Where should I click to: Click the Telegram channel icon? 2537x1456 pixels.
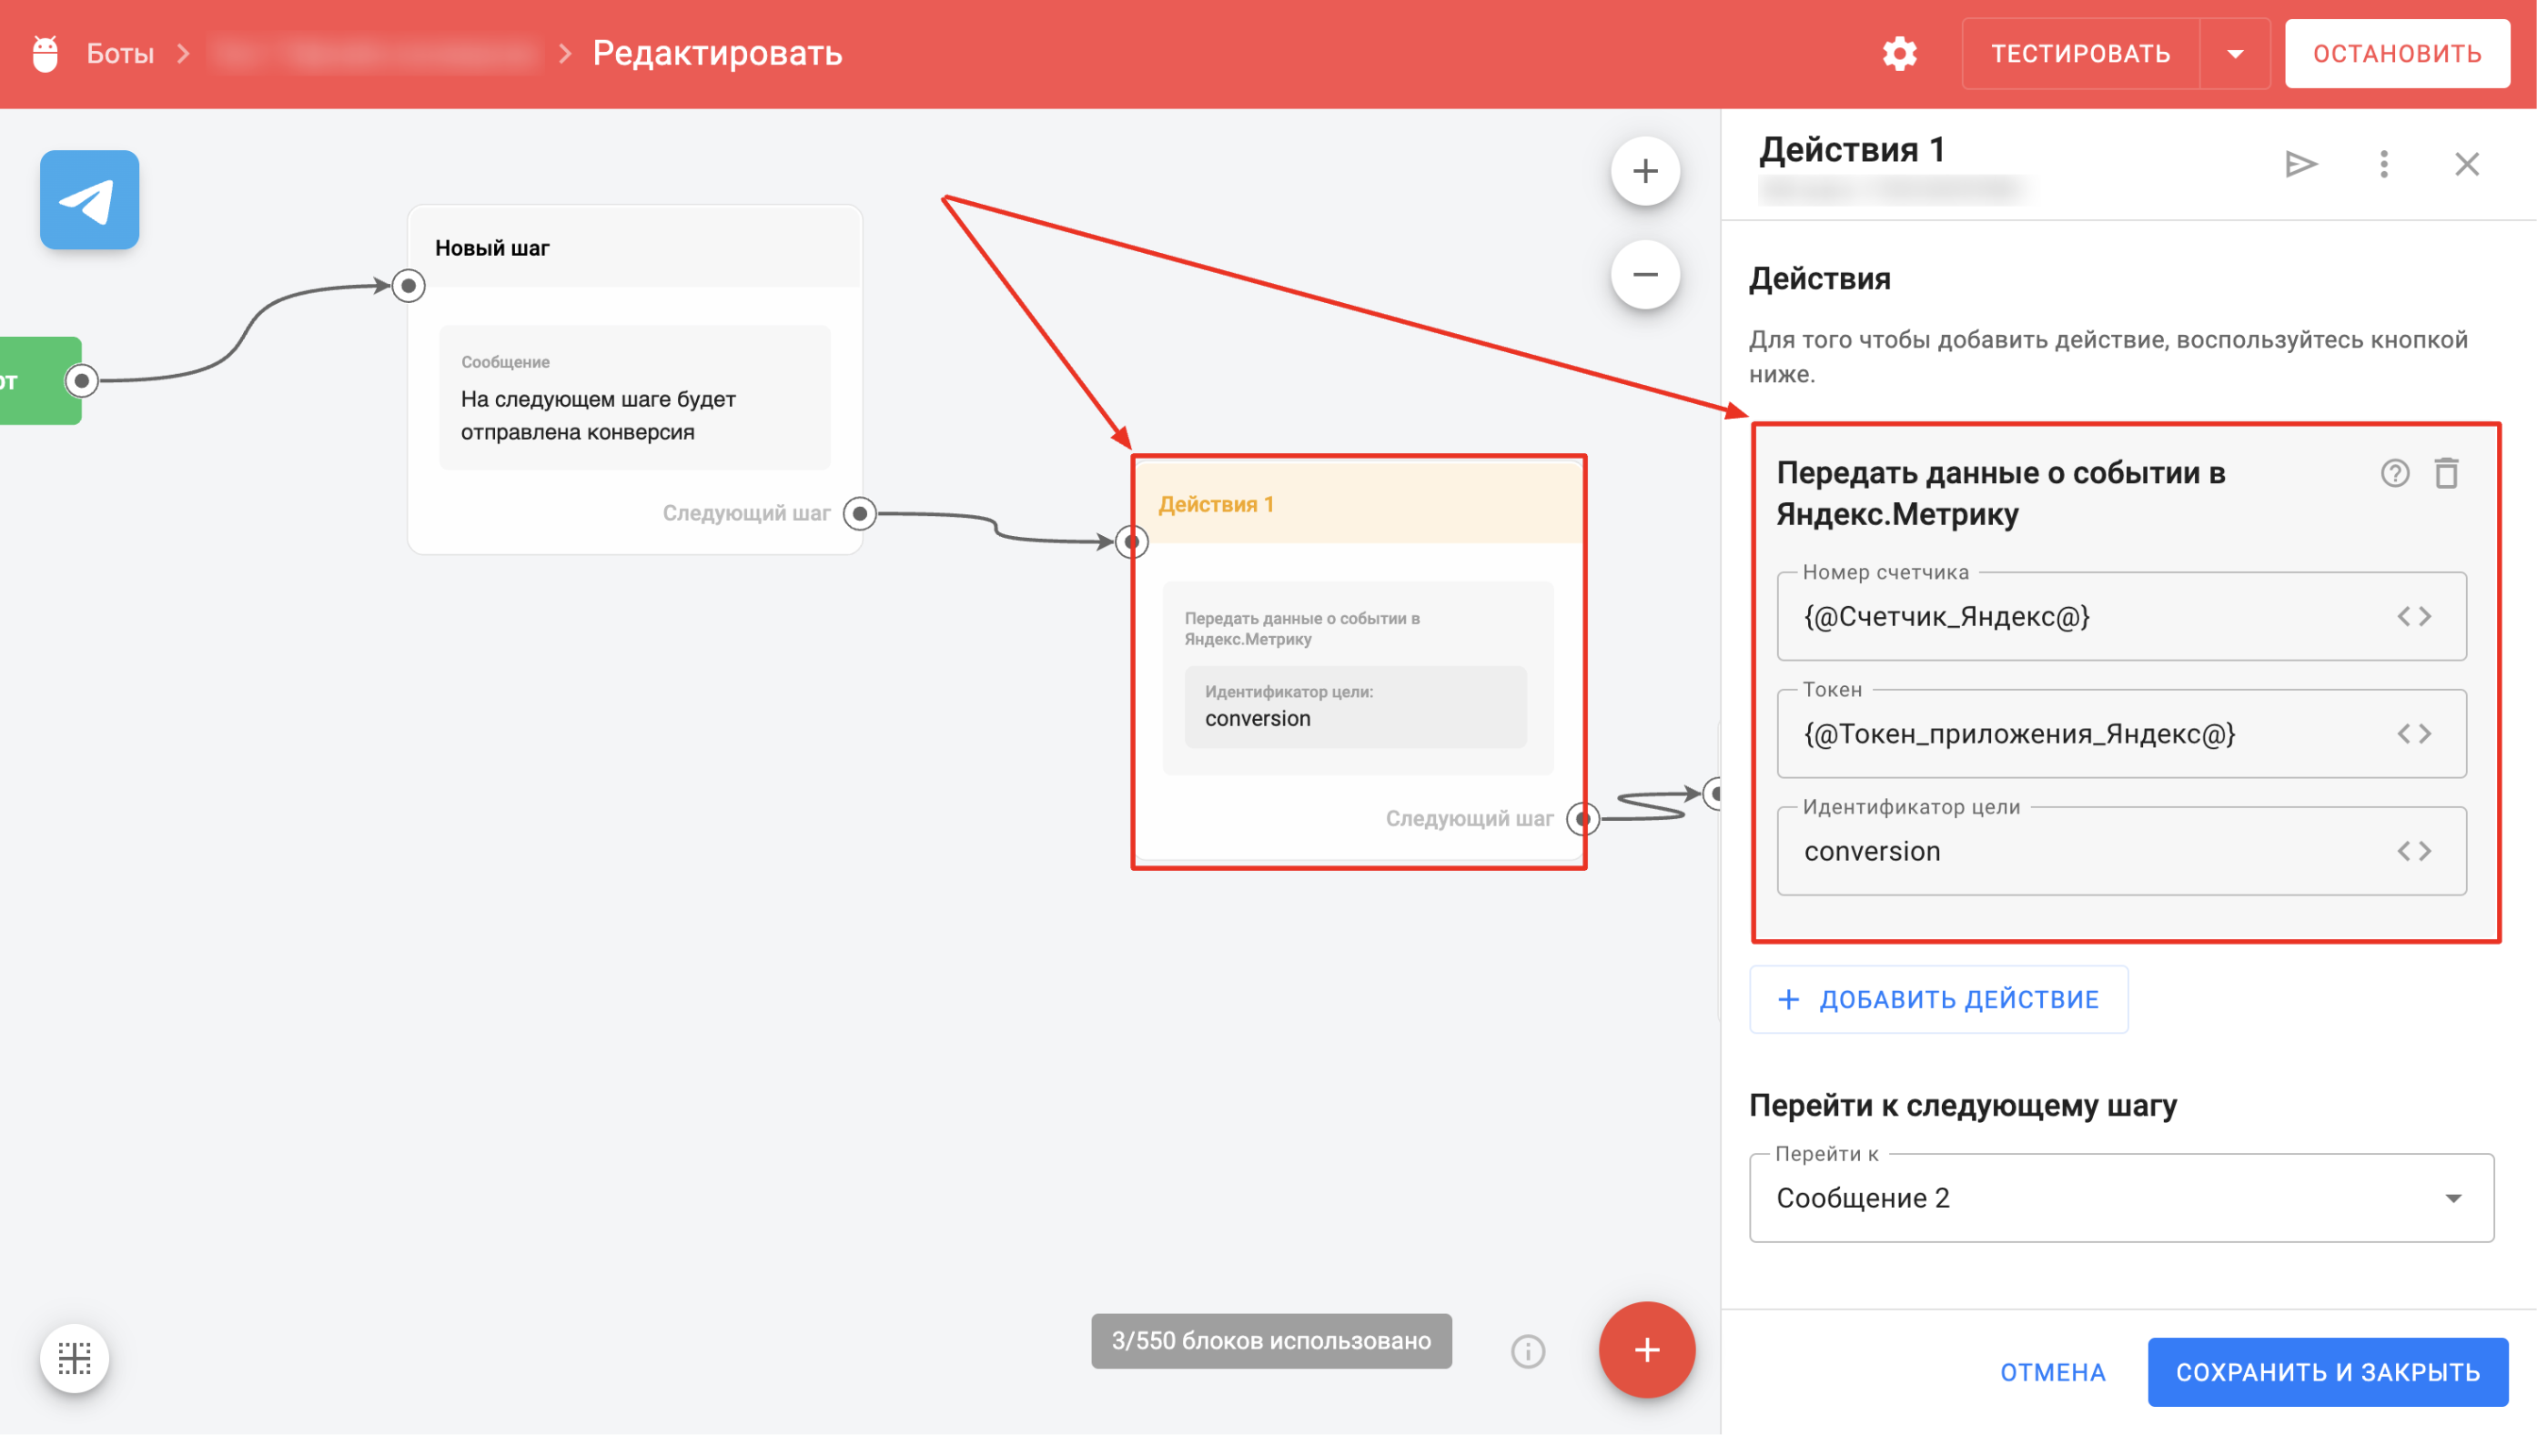point(89,200)
